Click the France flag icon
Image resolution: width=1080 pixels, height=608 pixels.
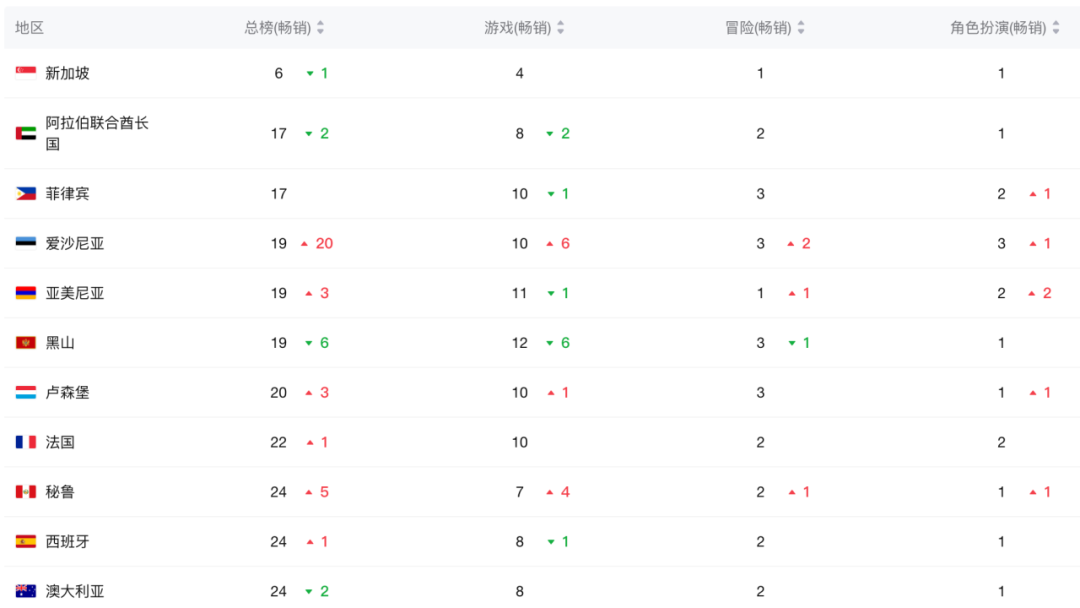[26, 442]
